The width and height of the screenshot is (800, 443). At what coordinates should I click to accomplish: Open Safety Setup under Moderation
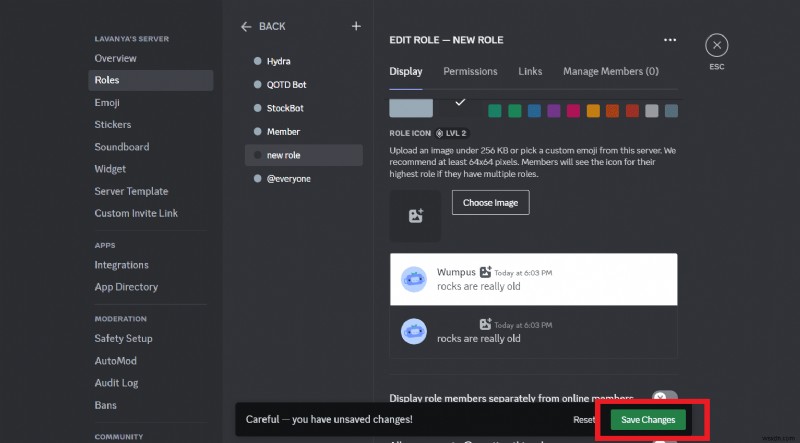tap(151, 338)
